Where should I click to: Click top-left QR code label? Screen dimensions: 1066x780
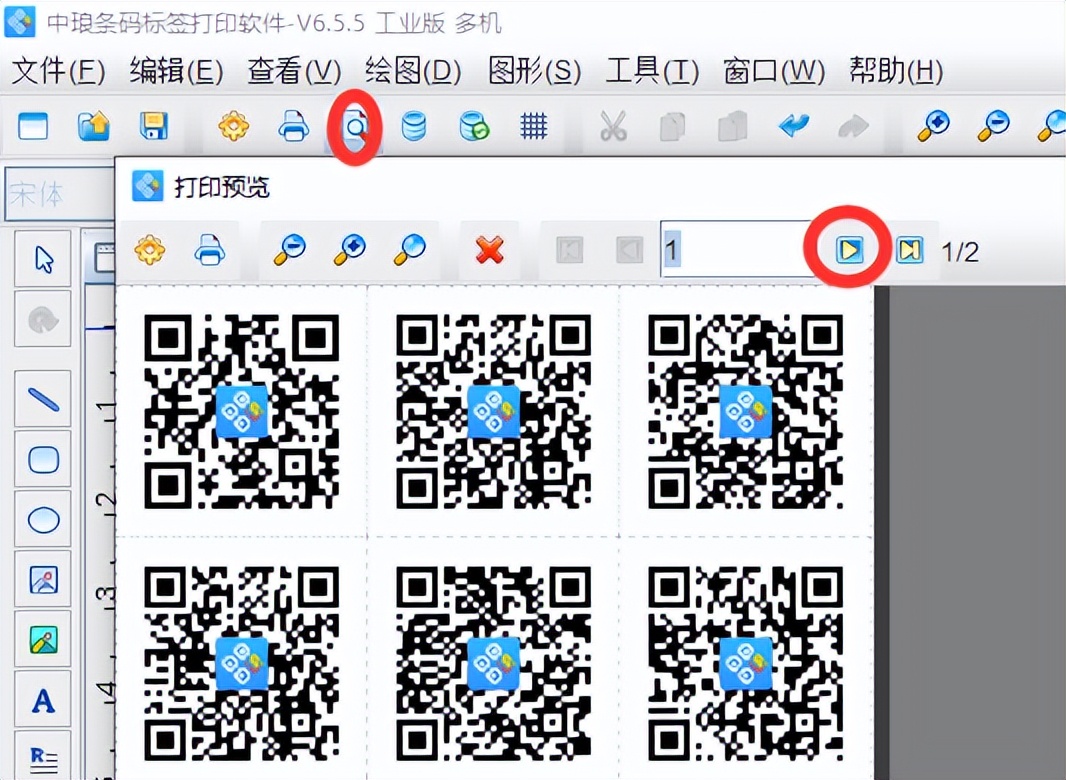(242, 411)
